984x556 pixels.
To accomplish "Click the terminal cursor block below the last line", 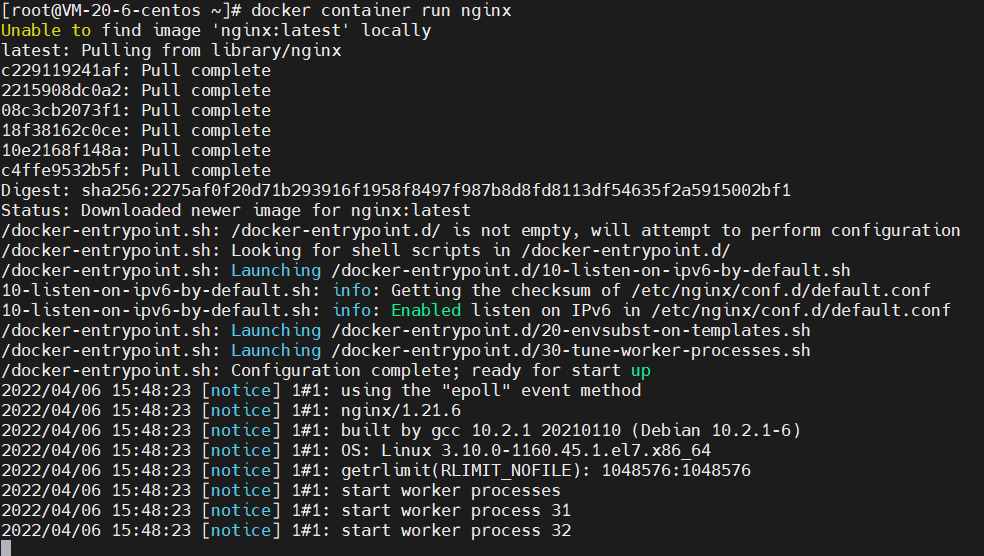I will (6, 548).
